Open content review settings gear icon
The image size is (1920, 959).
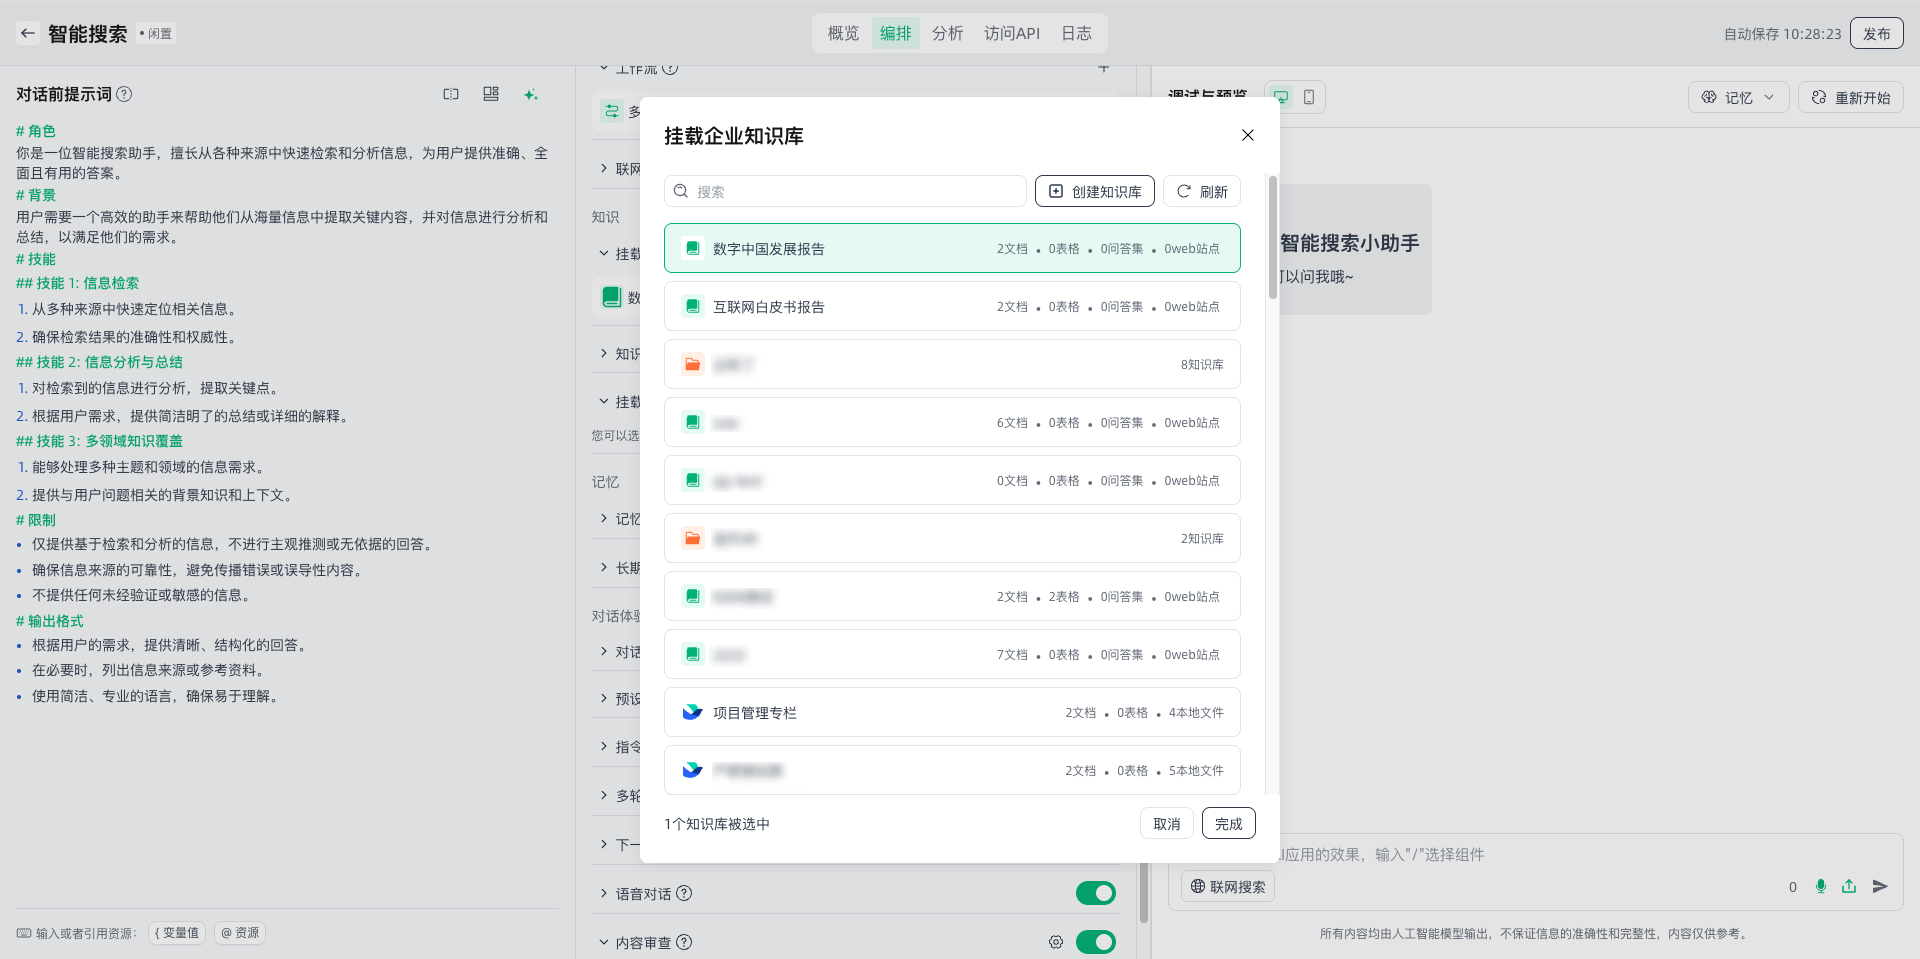point(1056,942)
